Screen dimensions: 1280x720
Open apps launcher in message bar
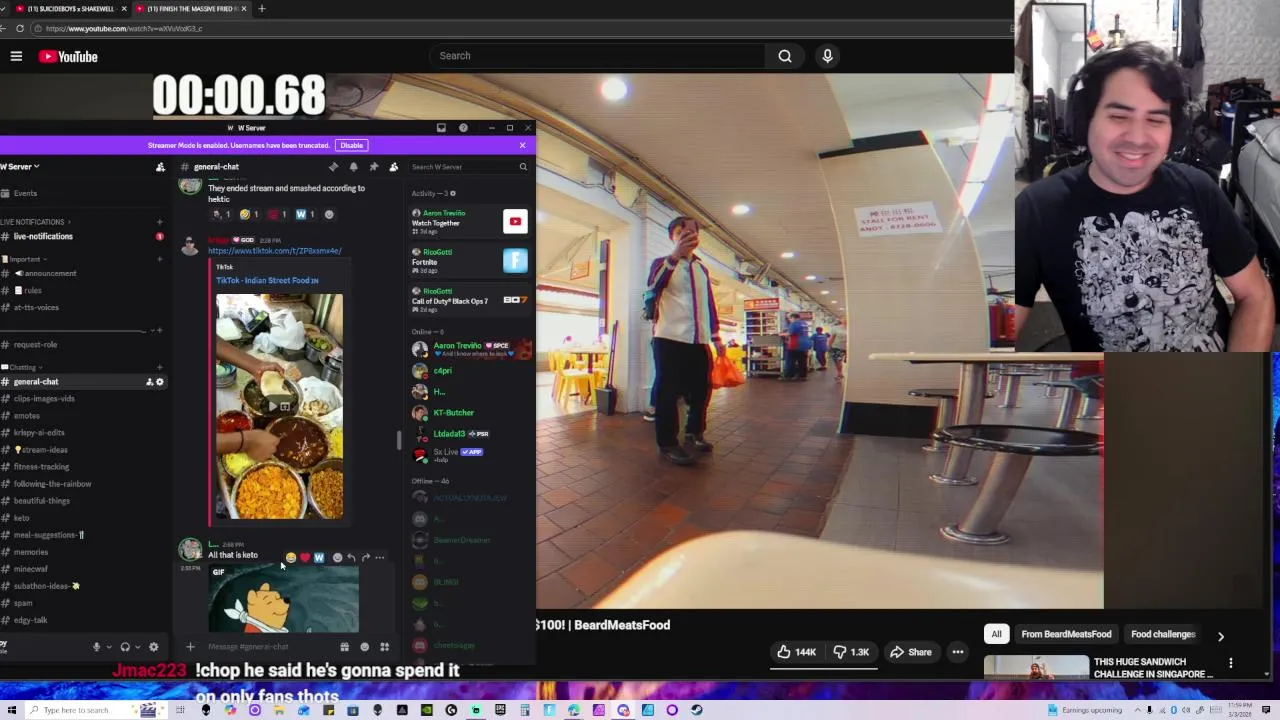tap(384, 647)
